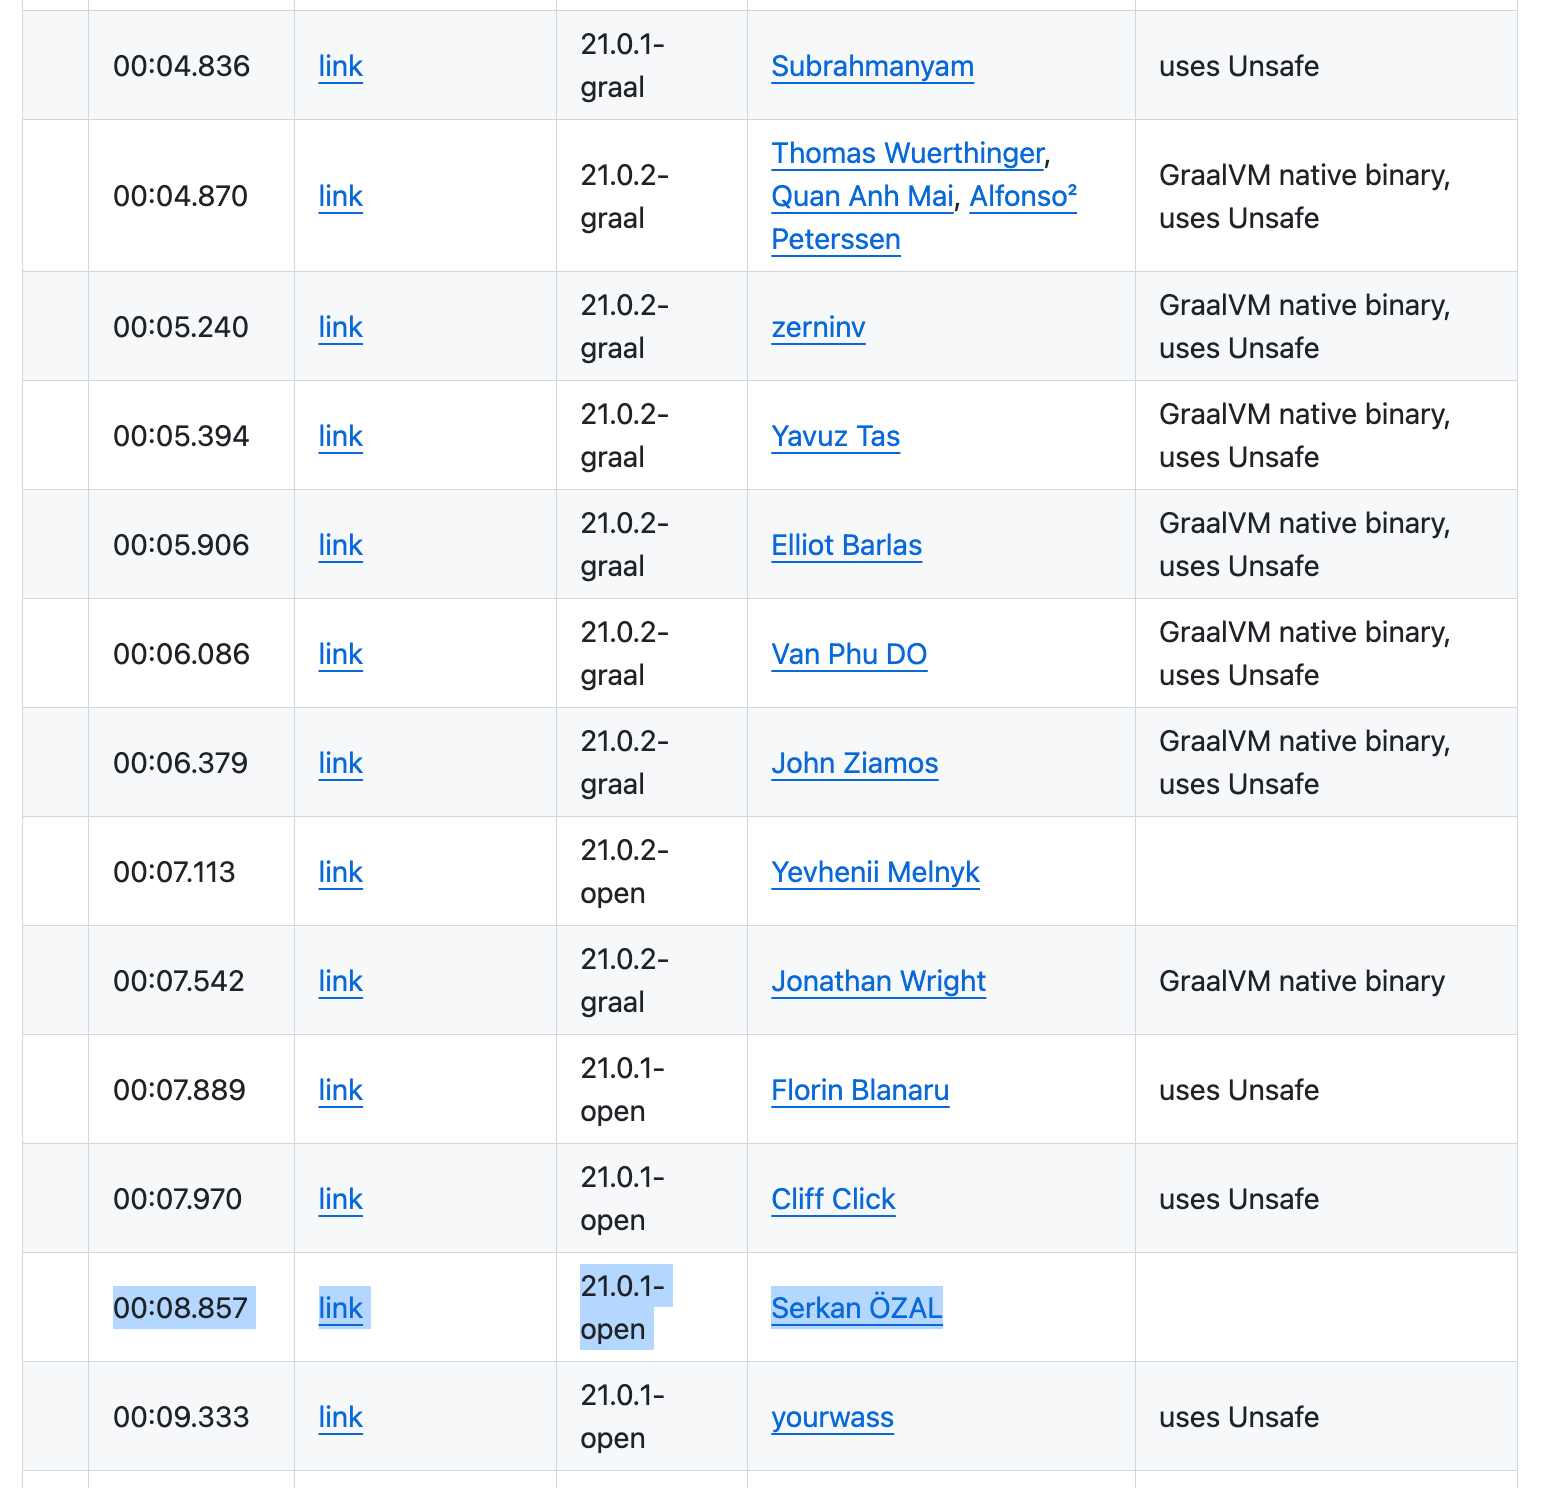
Task: Visit Cliff Click's profile link
Action: click(x=833, y=1199)
